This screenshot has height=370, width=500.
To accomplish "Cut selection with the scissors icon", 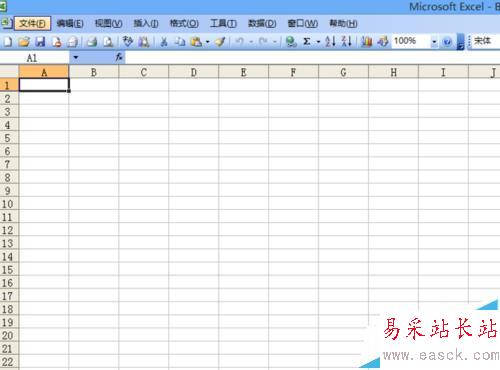I will tap(164, 42).
